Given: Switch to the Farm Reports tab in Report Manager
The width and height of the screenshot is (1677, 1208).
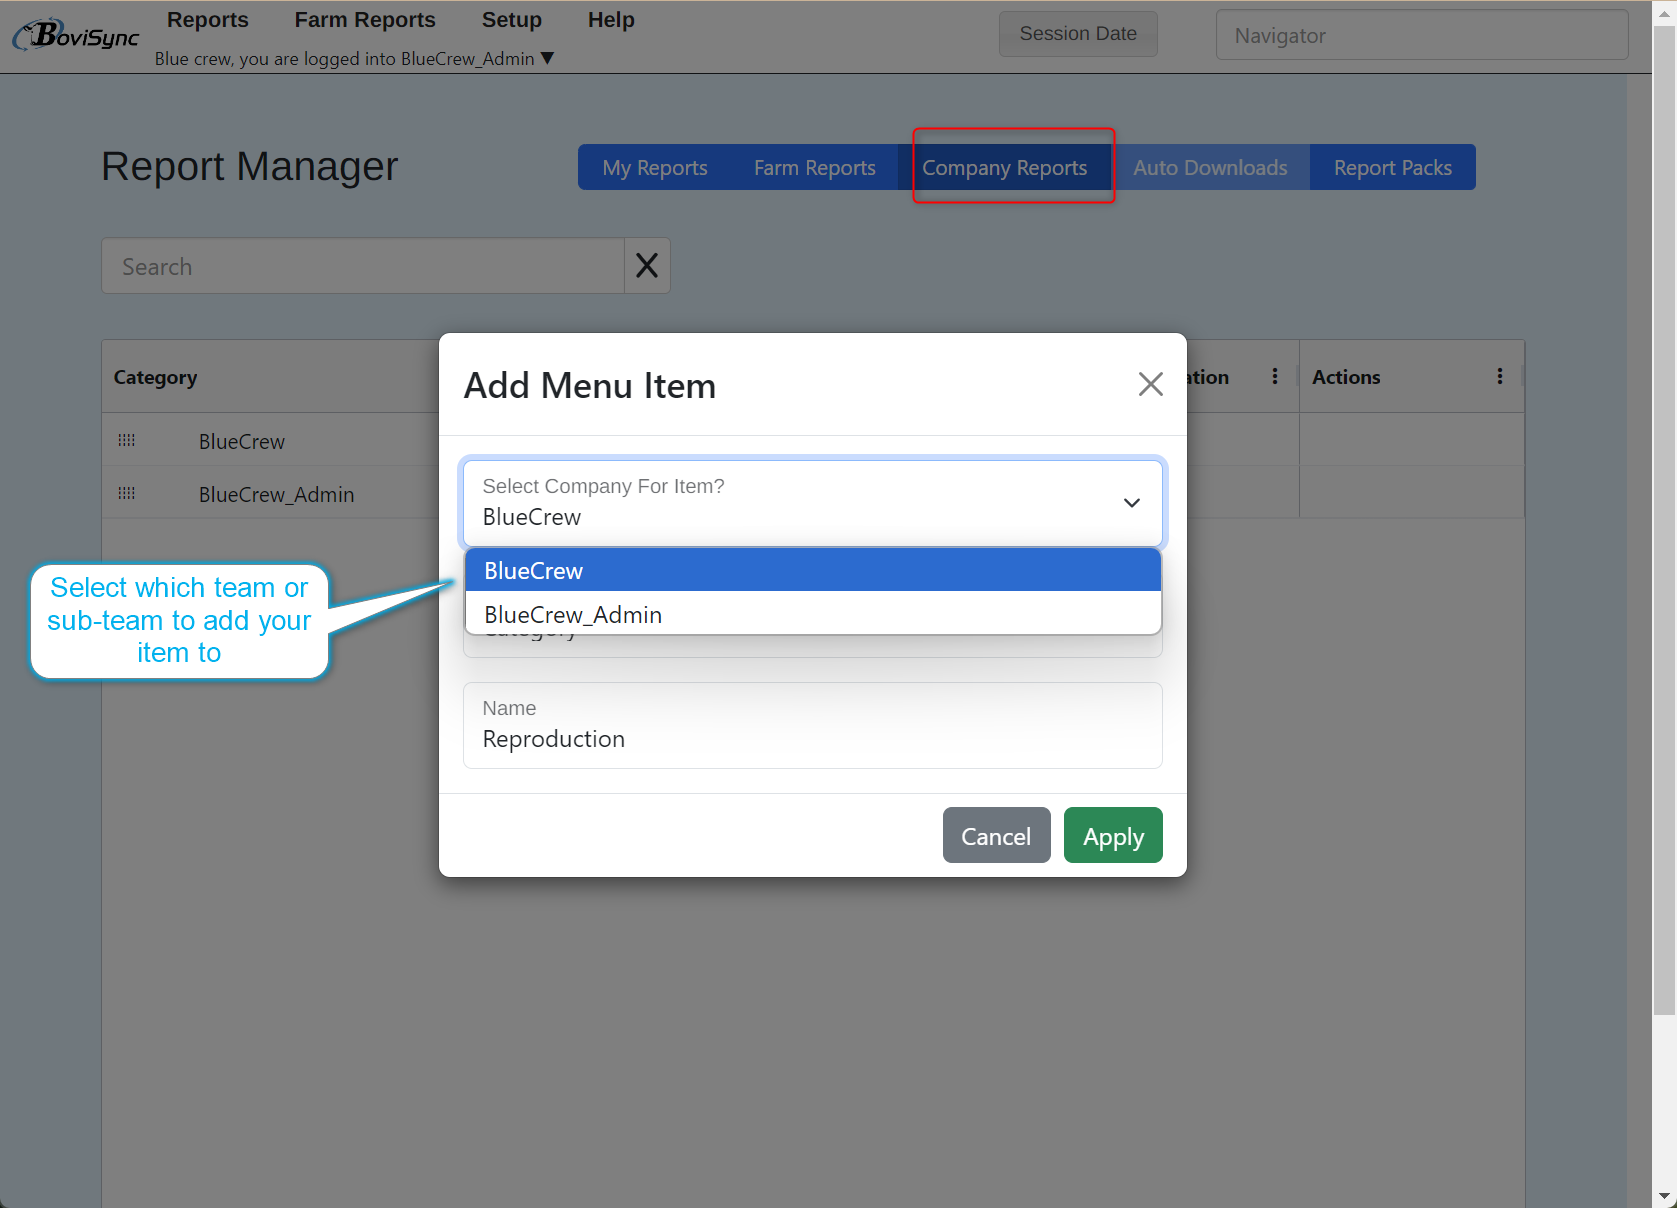Looking at the screenshot, I should click(x=814, y=167).
